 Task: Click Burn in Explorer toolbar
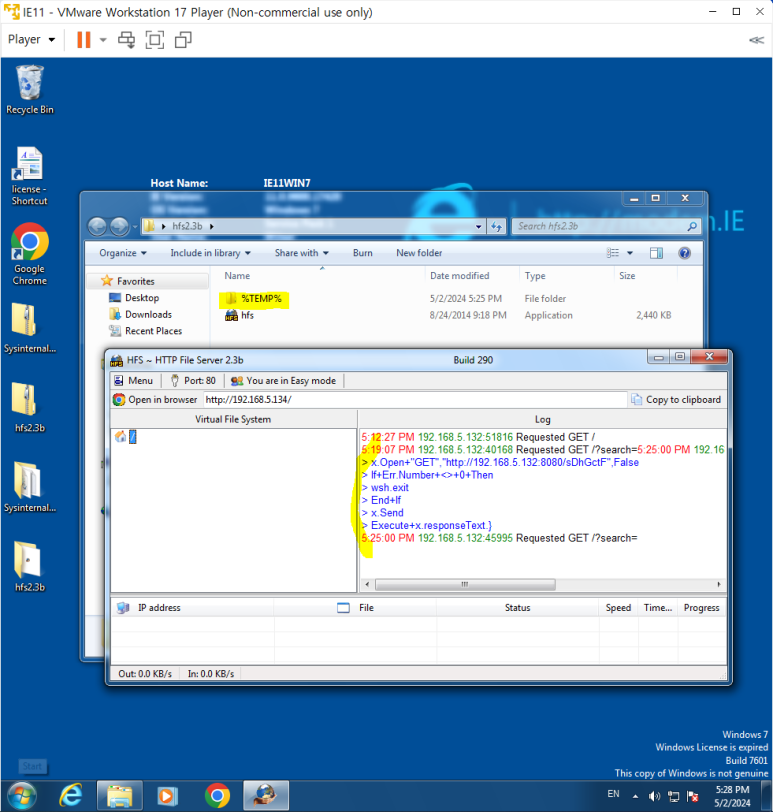362,253
